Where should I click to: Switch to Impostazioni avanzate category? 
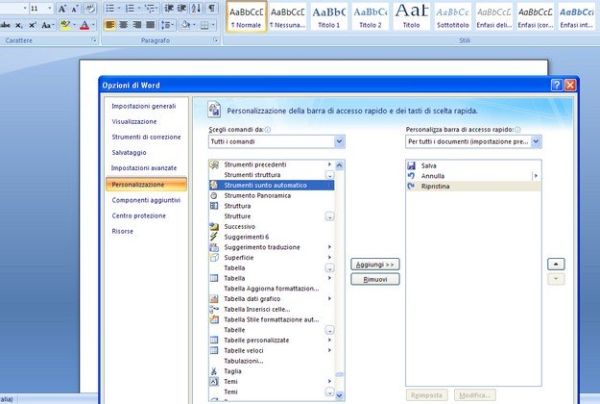[143, 168]
